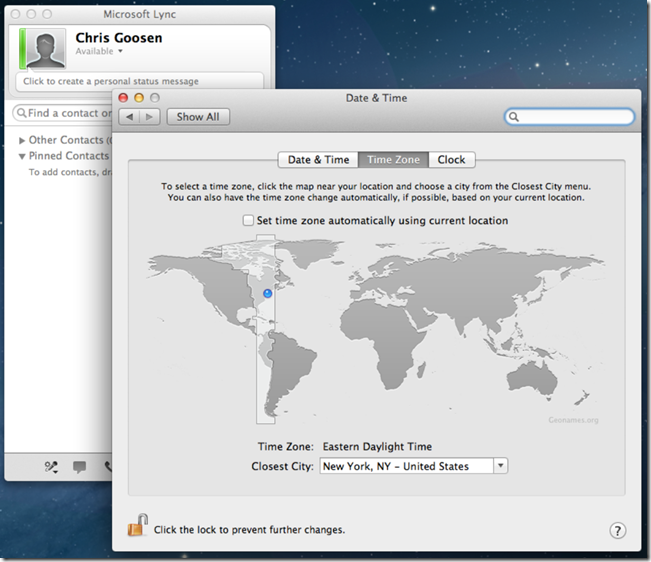Image resolution: width=651 pixels, height=562 pixels.
Task: Switch to the Date & Time tab
Action: [318, 160]
